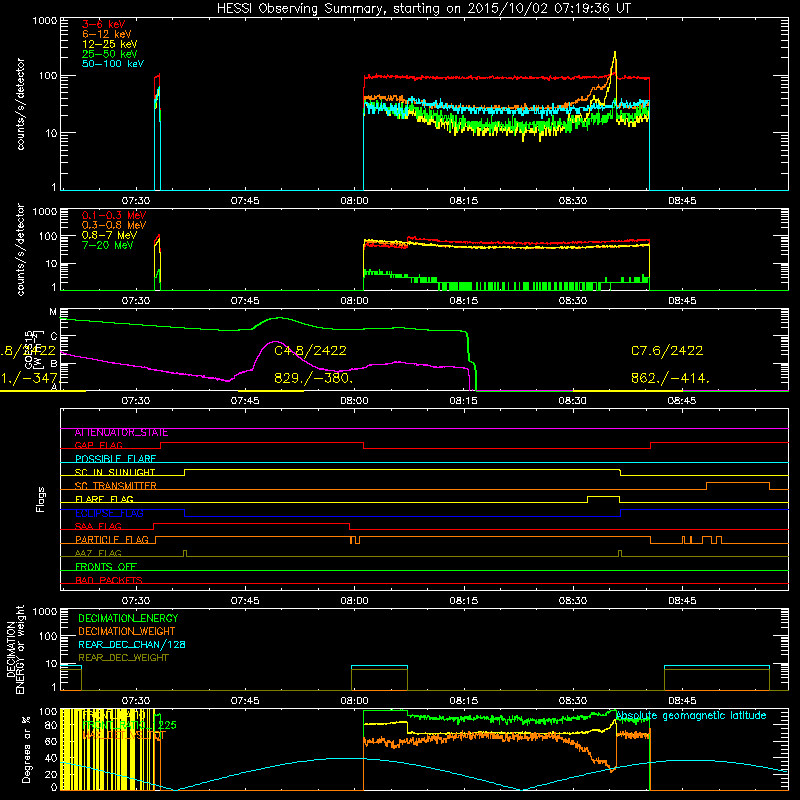The height and width of the screenshot is (800, 800).
Task: Click the 7-20 MeV legend label
Action: tap(107, 245)
